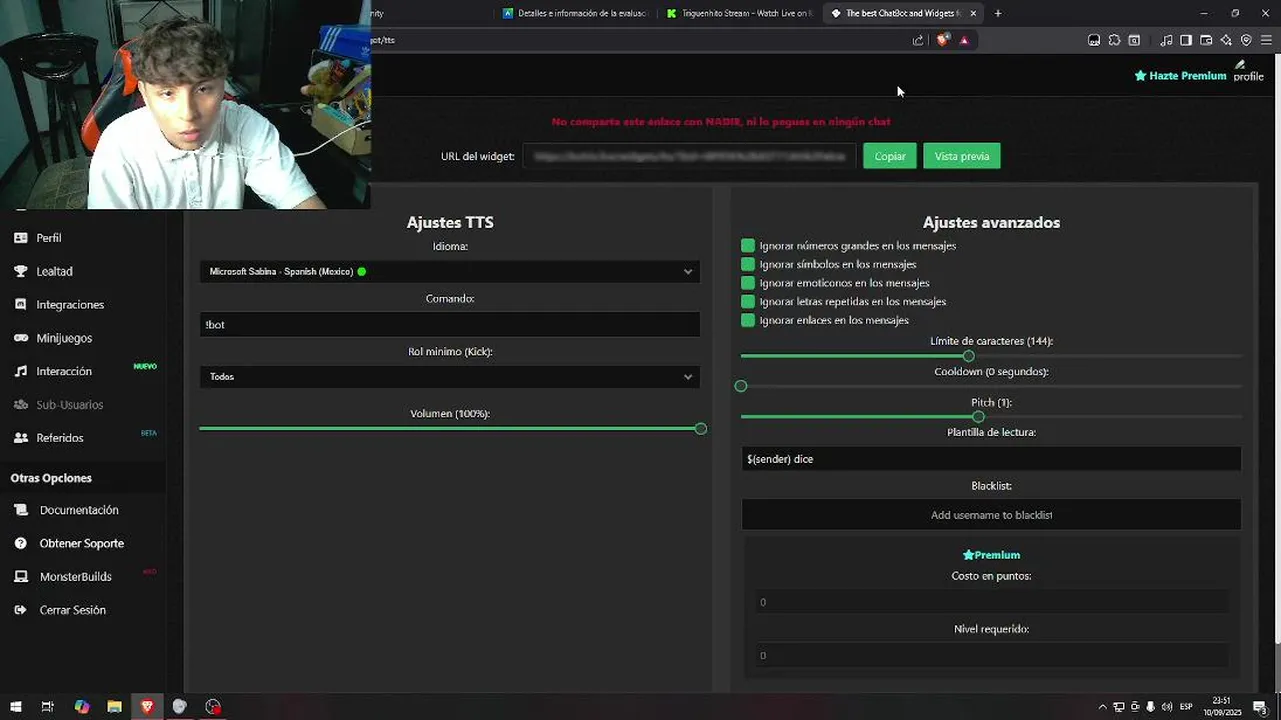Click the Pitch slider handle
The height and width of the screenshot is (720, 1281).
pos(978,417)
